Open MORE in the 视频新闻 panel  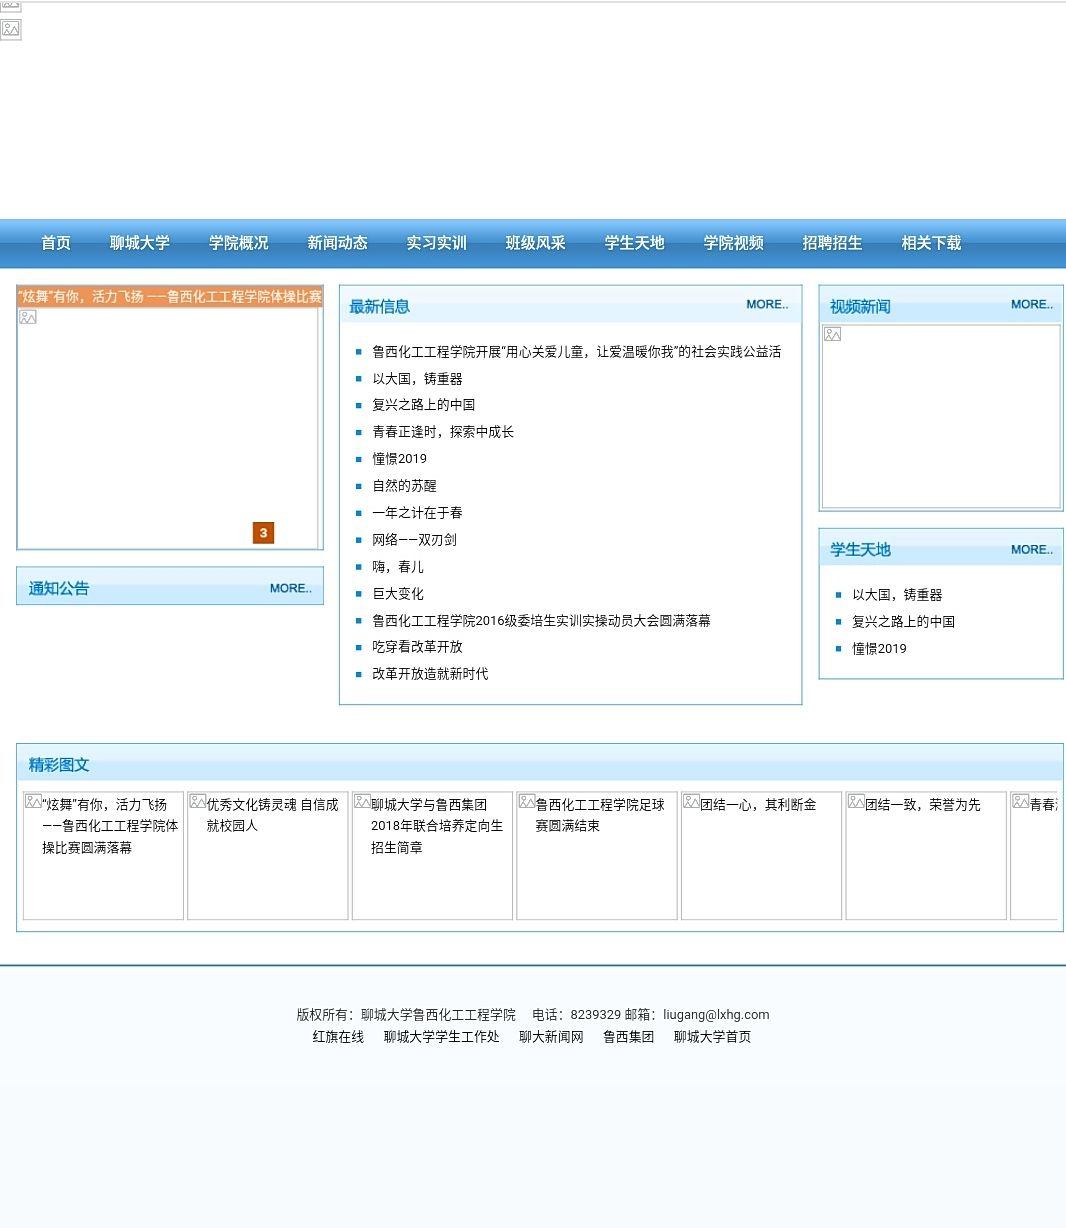(1031, 305)
